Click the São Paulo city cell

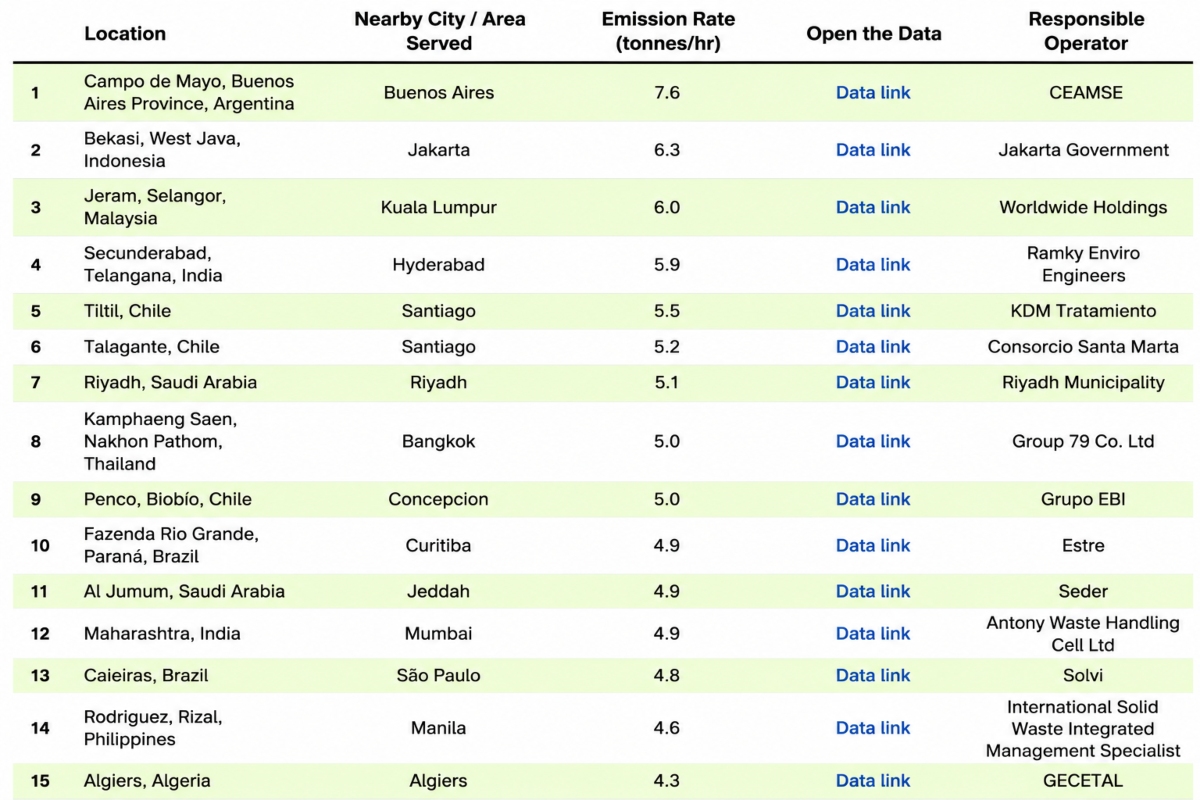tap(439, 675)
